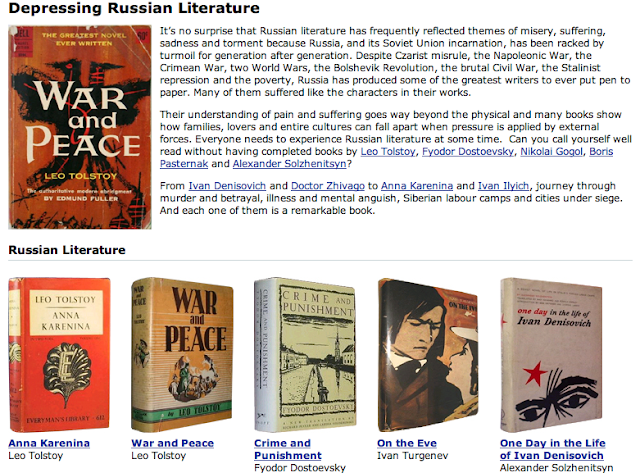Image resolution: width=640 pixels, height=473 pixels.
Task: View the Crime and Punishment book cover
Action: pos(305,355)
